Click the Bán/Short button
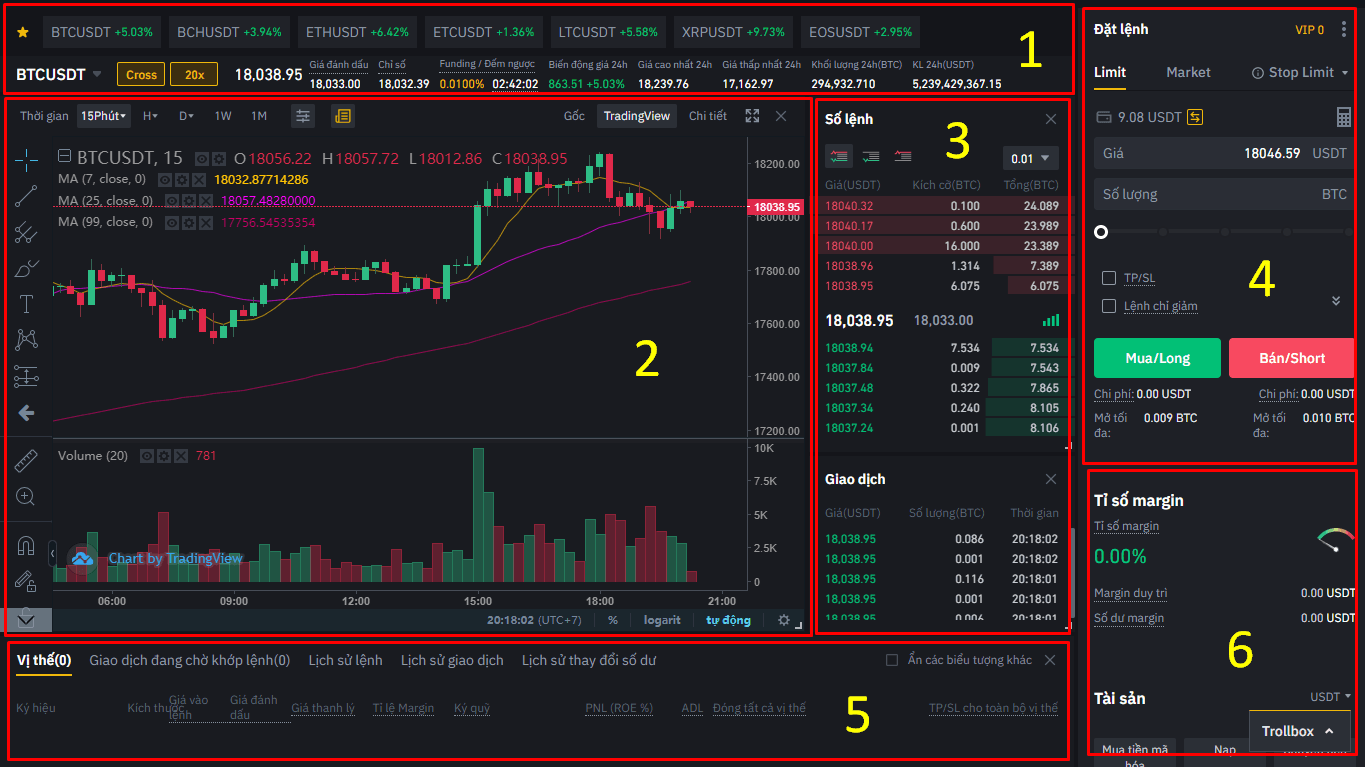 [x=1291, y=357]
